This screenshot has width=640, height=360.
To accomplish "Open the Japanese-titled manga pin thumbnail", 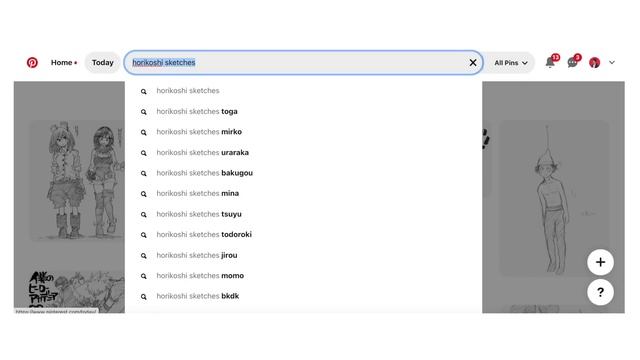I will (78, 291).
